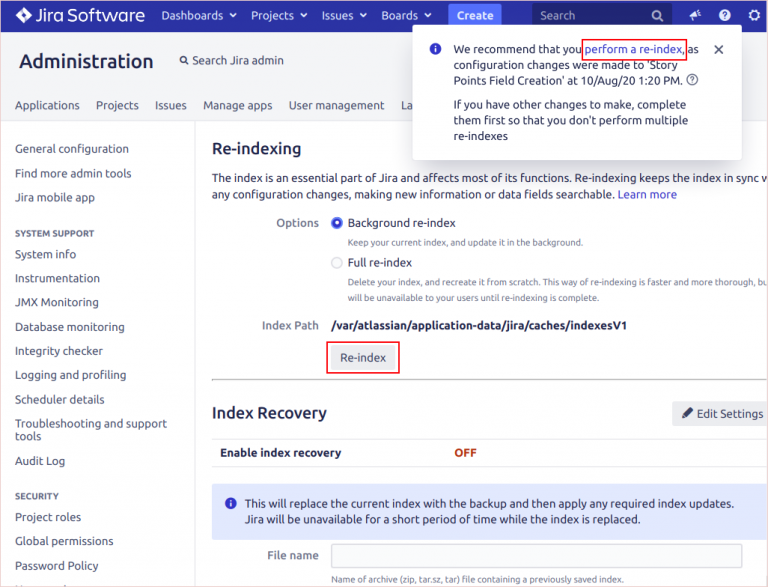Open Database monitoring page
Screen dimensions: 768x587
(x=70, y=327)
